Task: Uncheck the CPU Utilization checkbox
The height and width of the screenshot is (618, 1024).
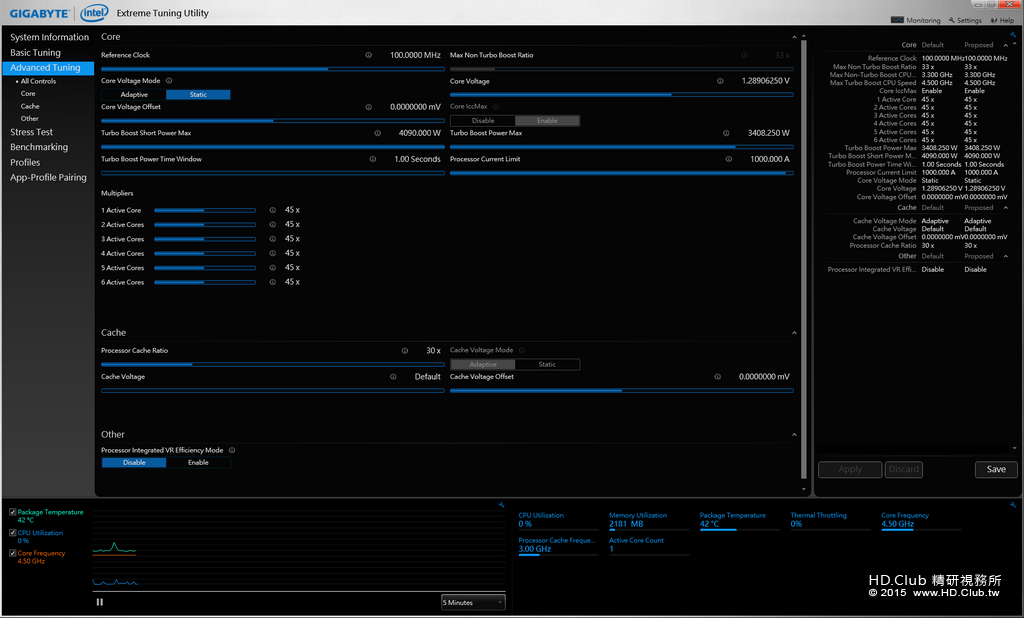Action: [12, 533]
